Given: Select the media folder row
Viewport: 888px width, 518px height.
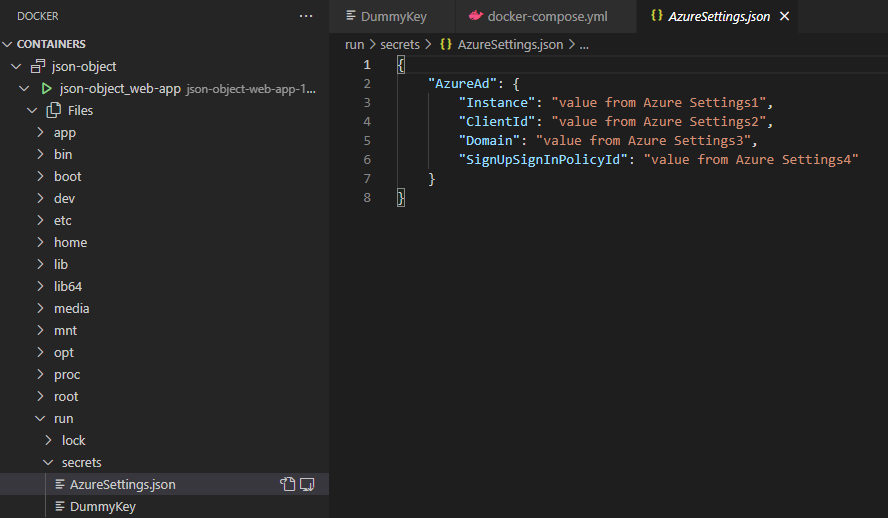Looking at the screenshot, I should [x=164, y=309].
